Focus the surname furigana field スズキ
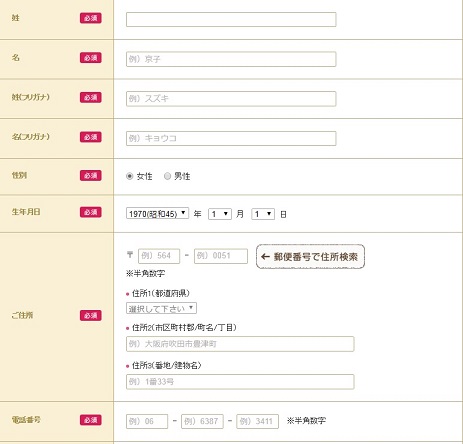Viewport: 463px width, 444px height. [231, 99]
